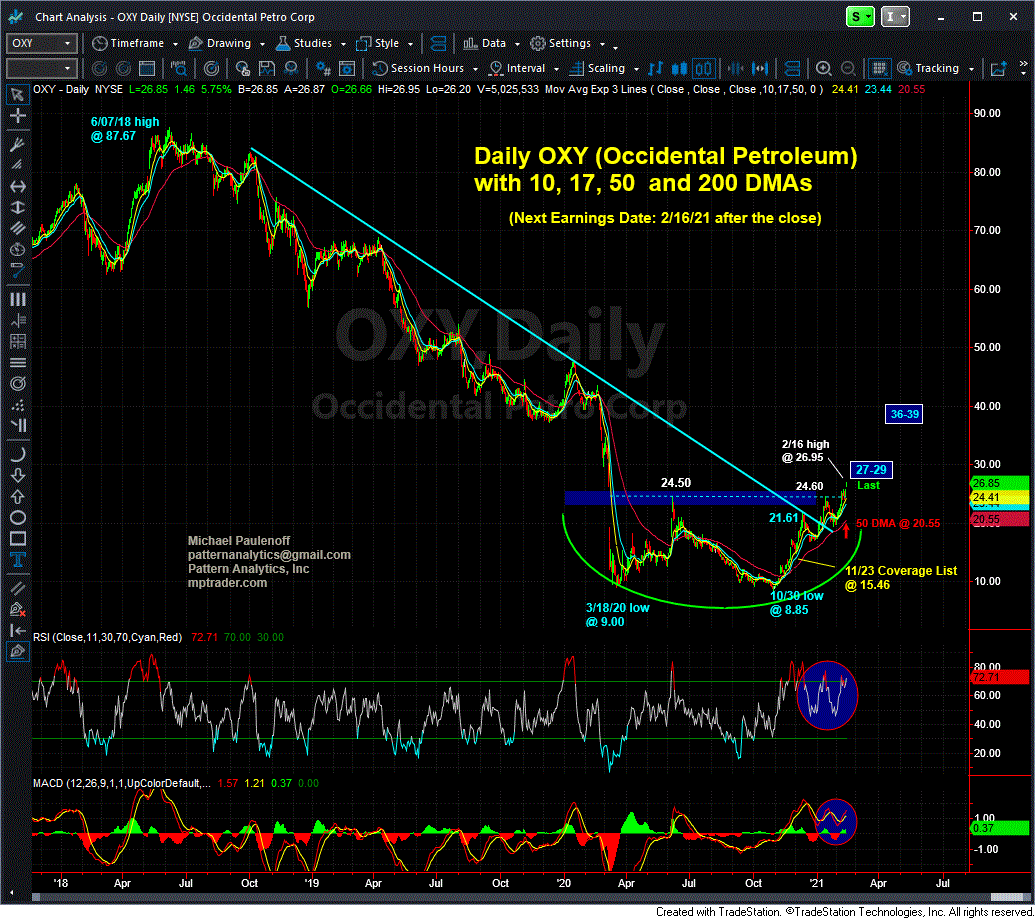The height and width of the screenshot is (918, 1035).
Task: Click the "3/18/20 low @ 9.00" annotation
Action: pyautogui.click(x=617, y=614)
